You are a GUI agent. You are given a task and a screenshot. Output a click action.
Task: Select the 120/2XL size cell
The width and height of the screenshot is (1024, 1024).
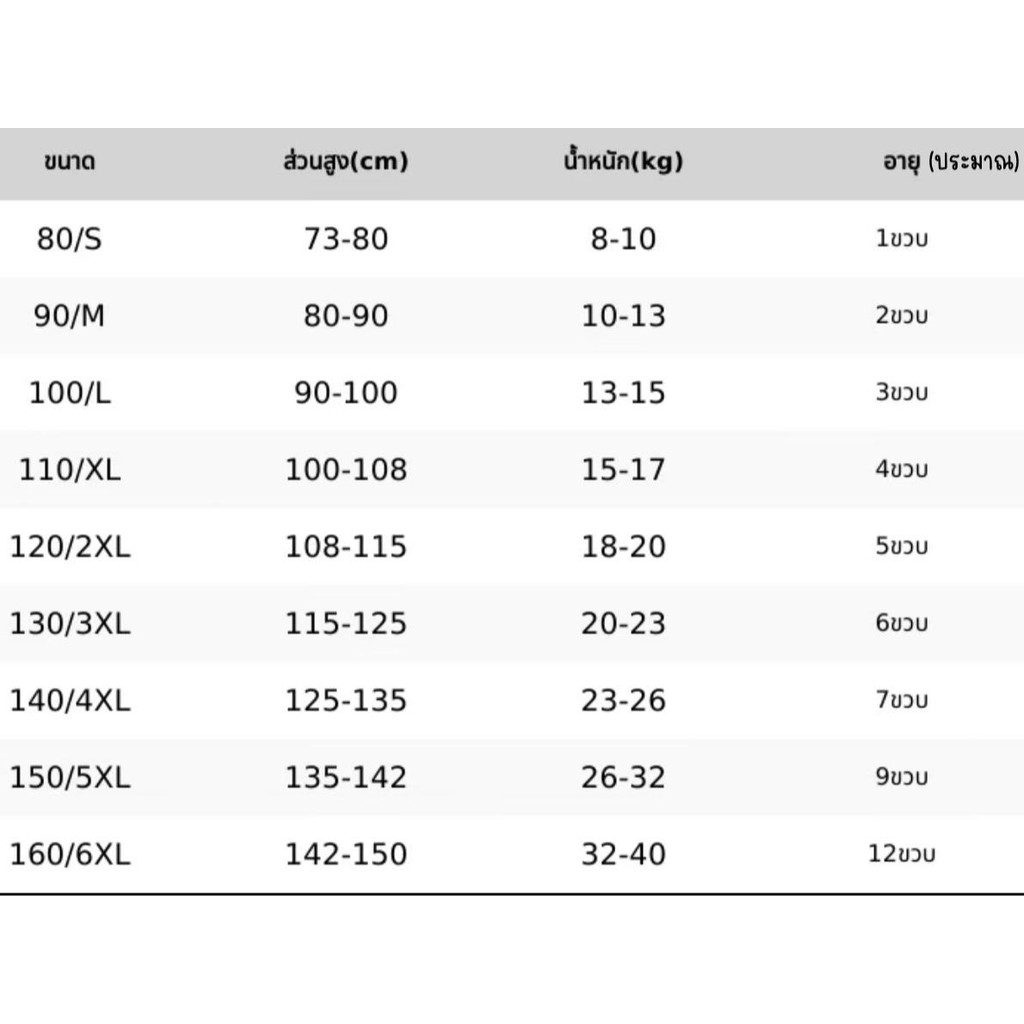pyautogui.click(x=69, y=547)
